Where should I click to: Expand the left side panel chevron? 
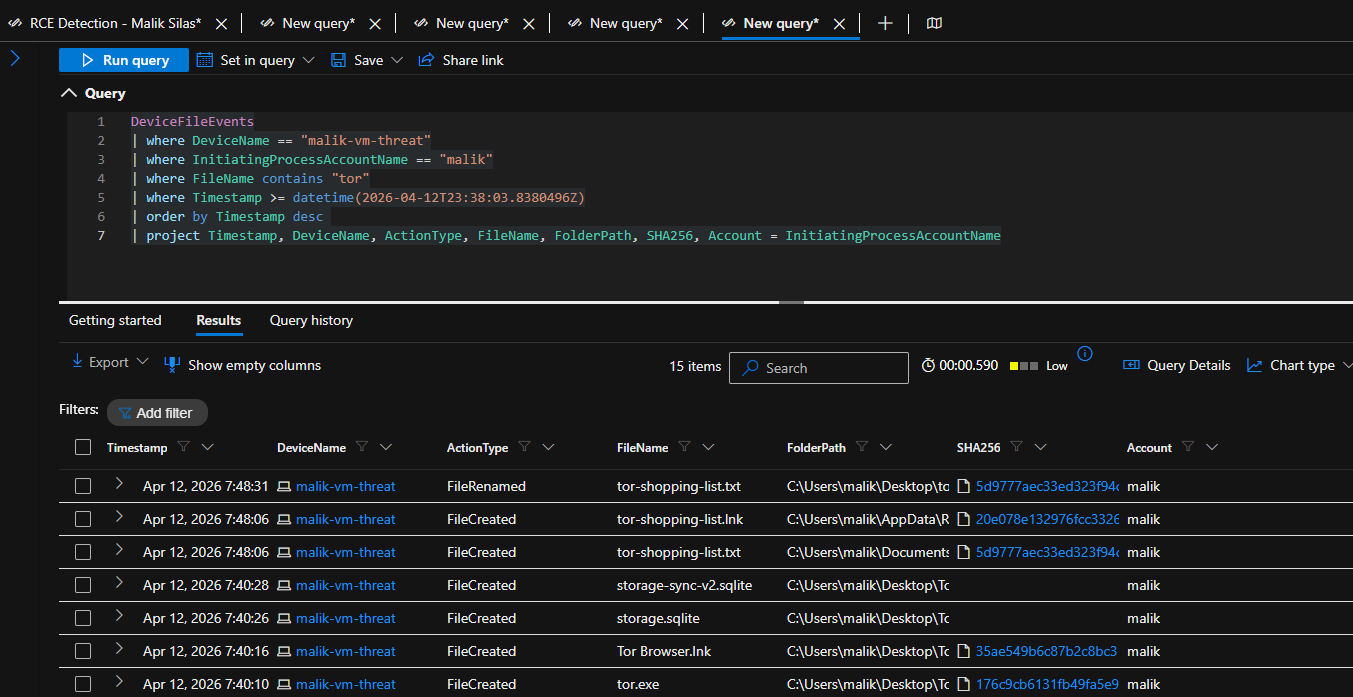[15, 58]
